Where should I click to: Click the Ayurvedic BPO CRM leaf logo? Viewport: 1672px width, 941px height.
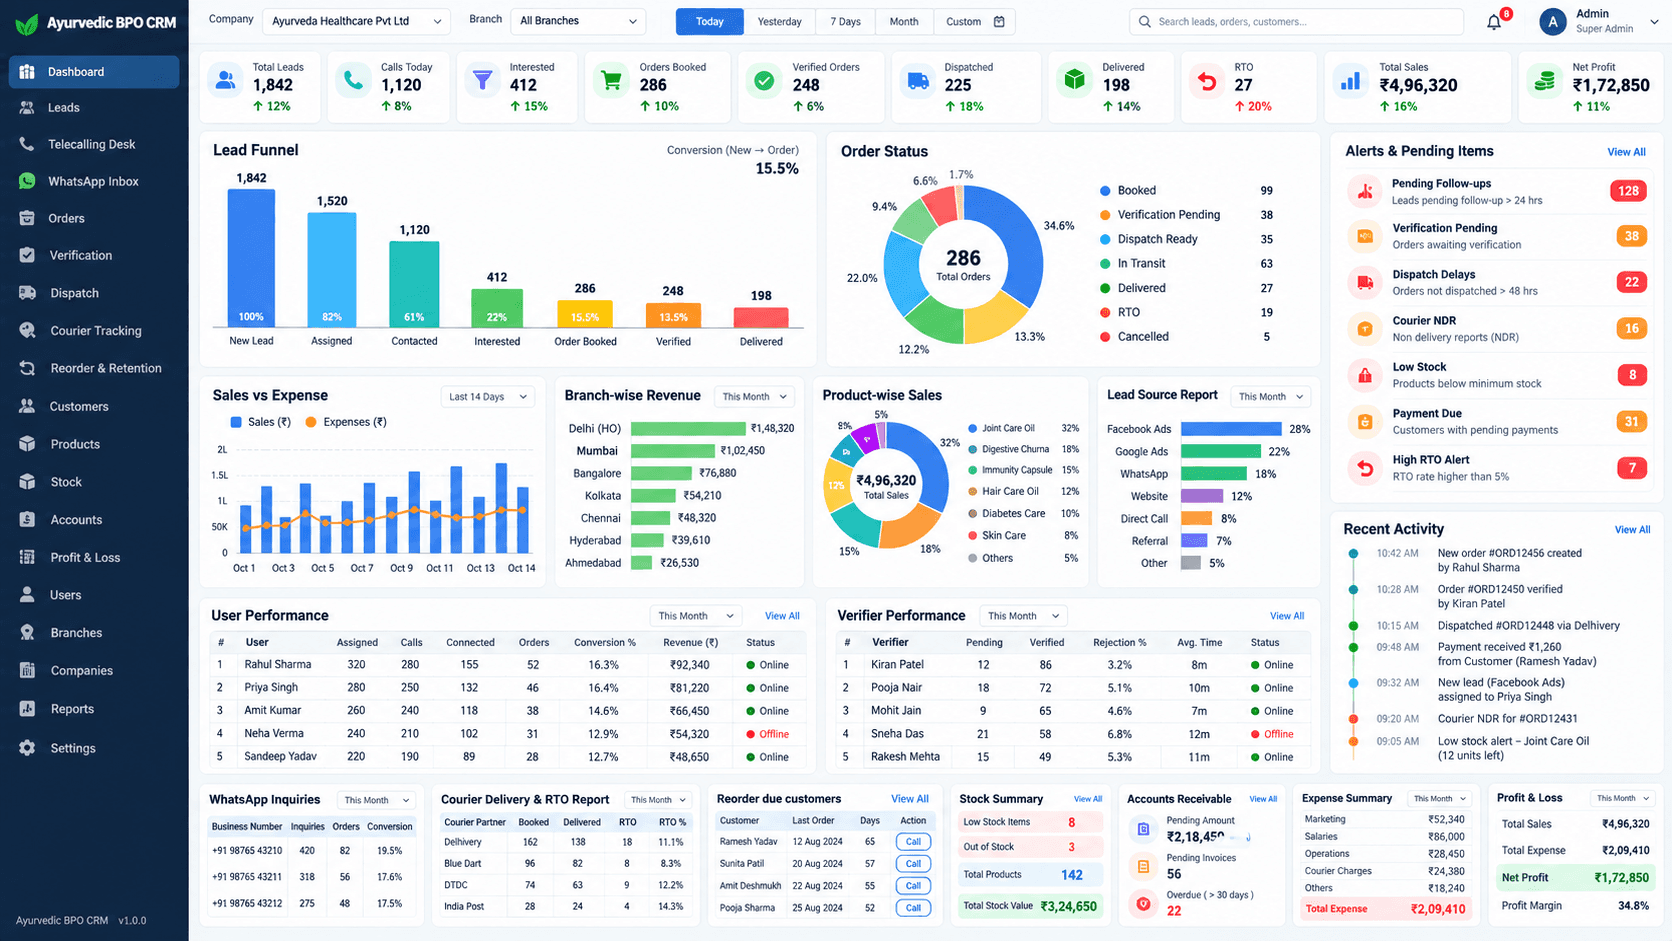27,23
